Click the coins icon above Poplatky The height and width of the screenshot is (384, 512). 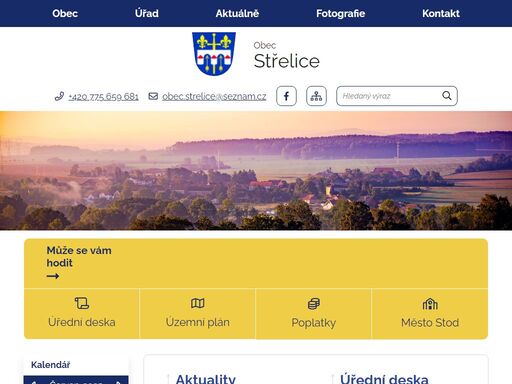click(x=314, y=303)
